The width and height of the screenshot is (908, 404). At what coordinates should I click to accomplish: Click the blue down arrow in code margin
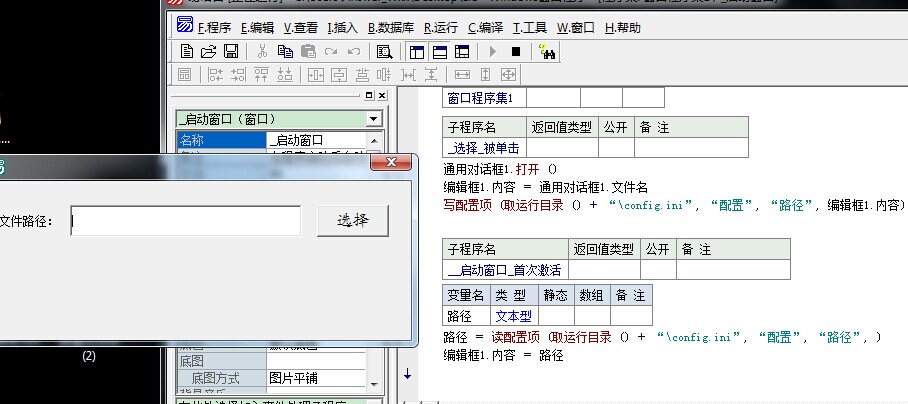408,374
